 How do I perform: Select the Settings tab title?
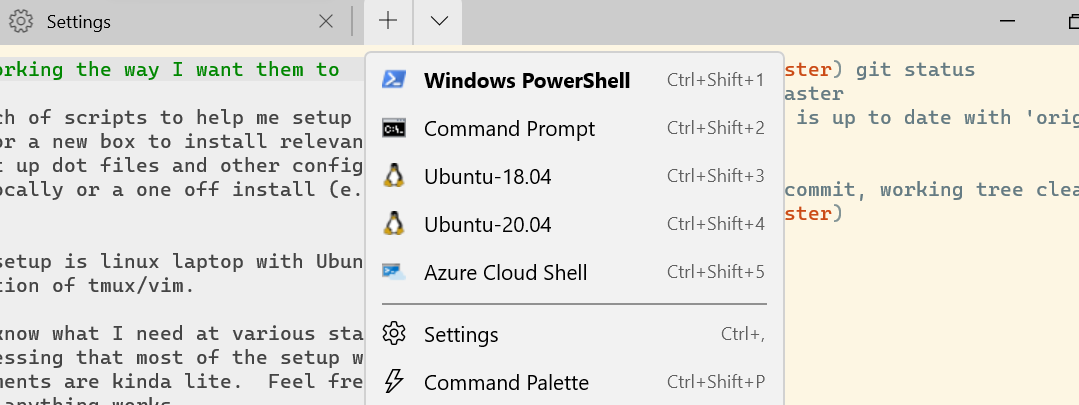(78, 22)
